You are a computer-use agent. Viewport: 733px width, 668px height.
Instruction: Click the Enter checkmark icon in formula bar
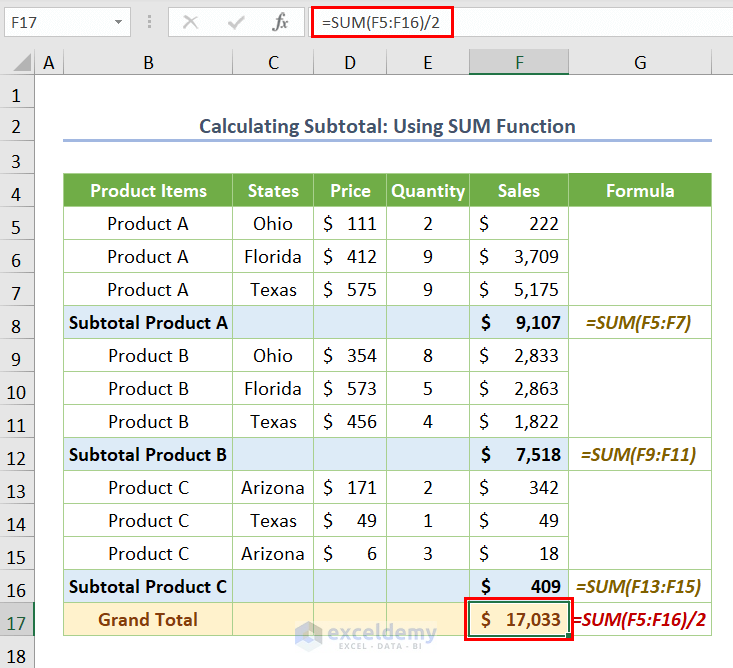point(236,22)
